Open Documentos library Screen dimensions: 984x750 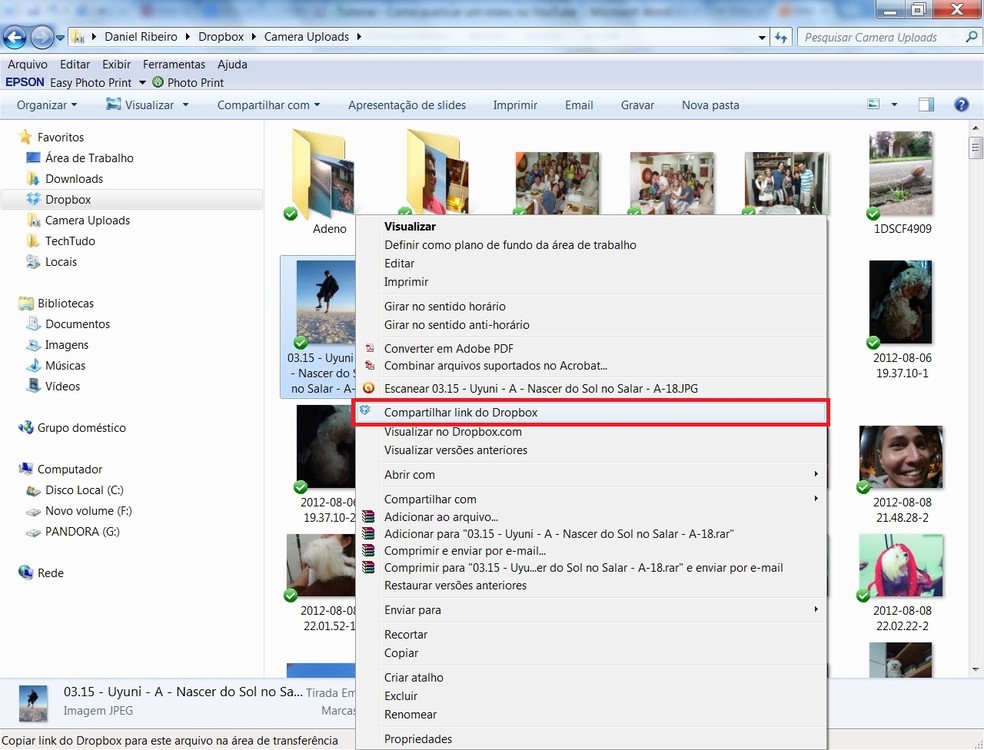point(77,324)
